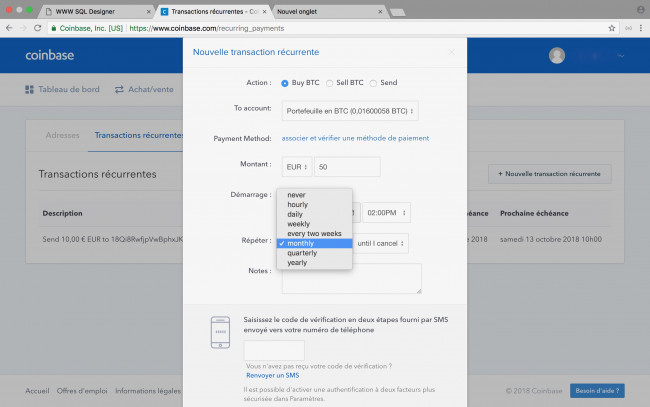Choose weekly in the repeat list
Viewport: 650px width, 407px height.
click(x=314, y=224)
